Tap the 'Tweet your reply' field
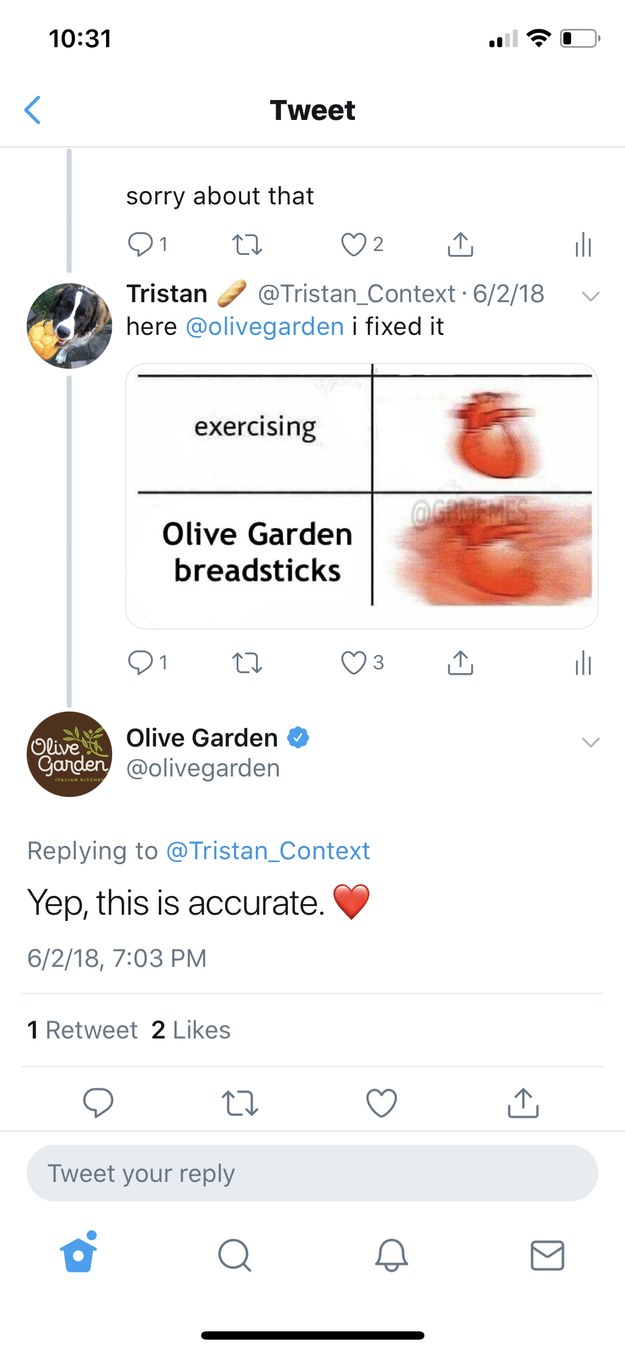Image resolution: width=625 pixels, height=1353 pixels. [x=312, y=1173]
